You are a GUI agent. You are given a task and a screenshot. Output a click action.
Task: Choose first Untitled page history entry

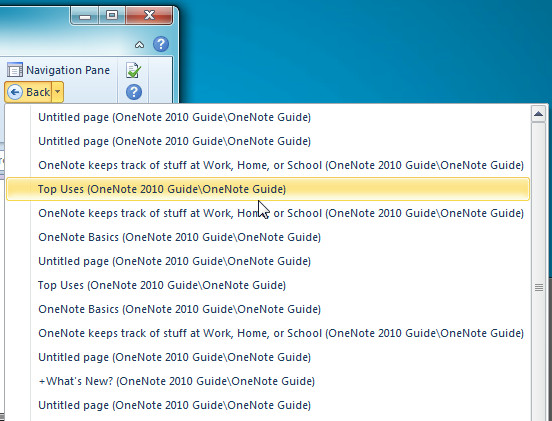click(268, 117)
